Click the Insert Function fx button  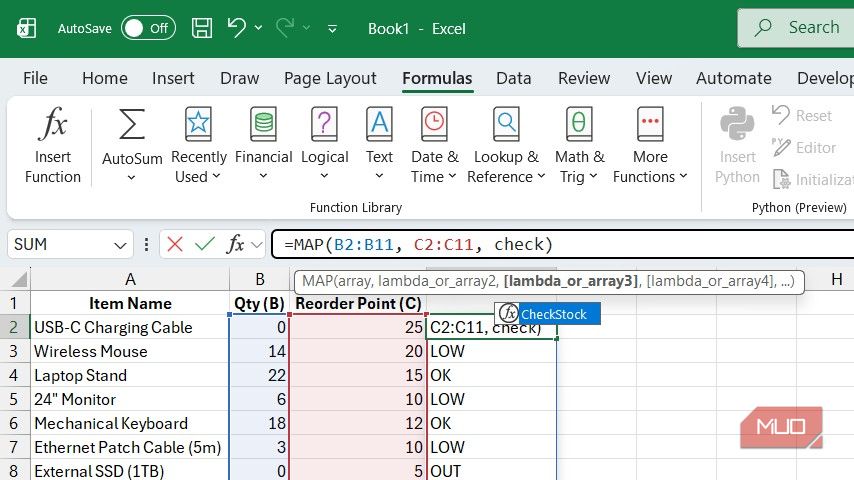click(x=53, y=145)
